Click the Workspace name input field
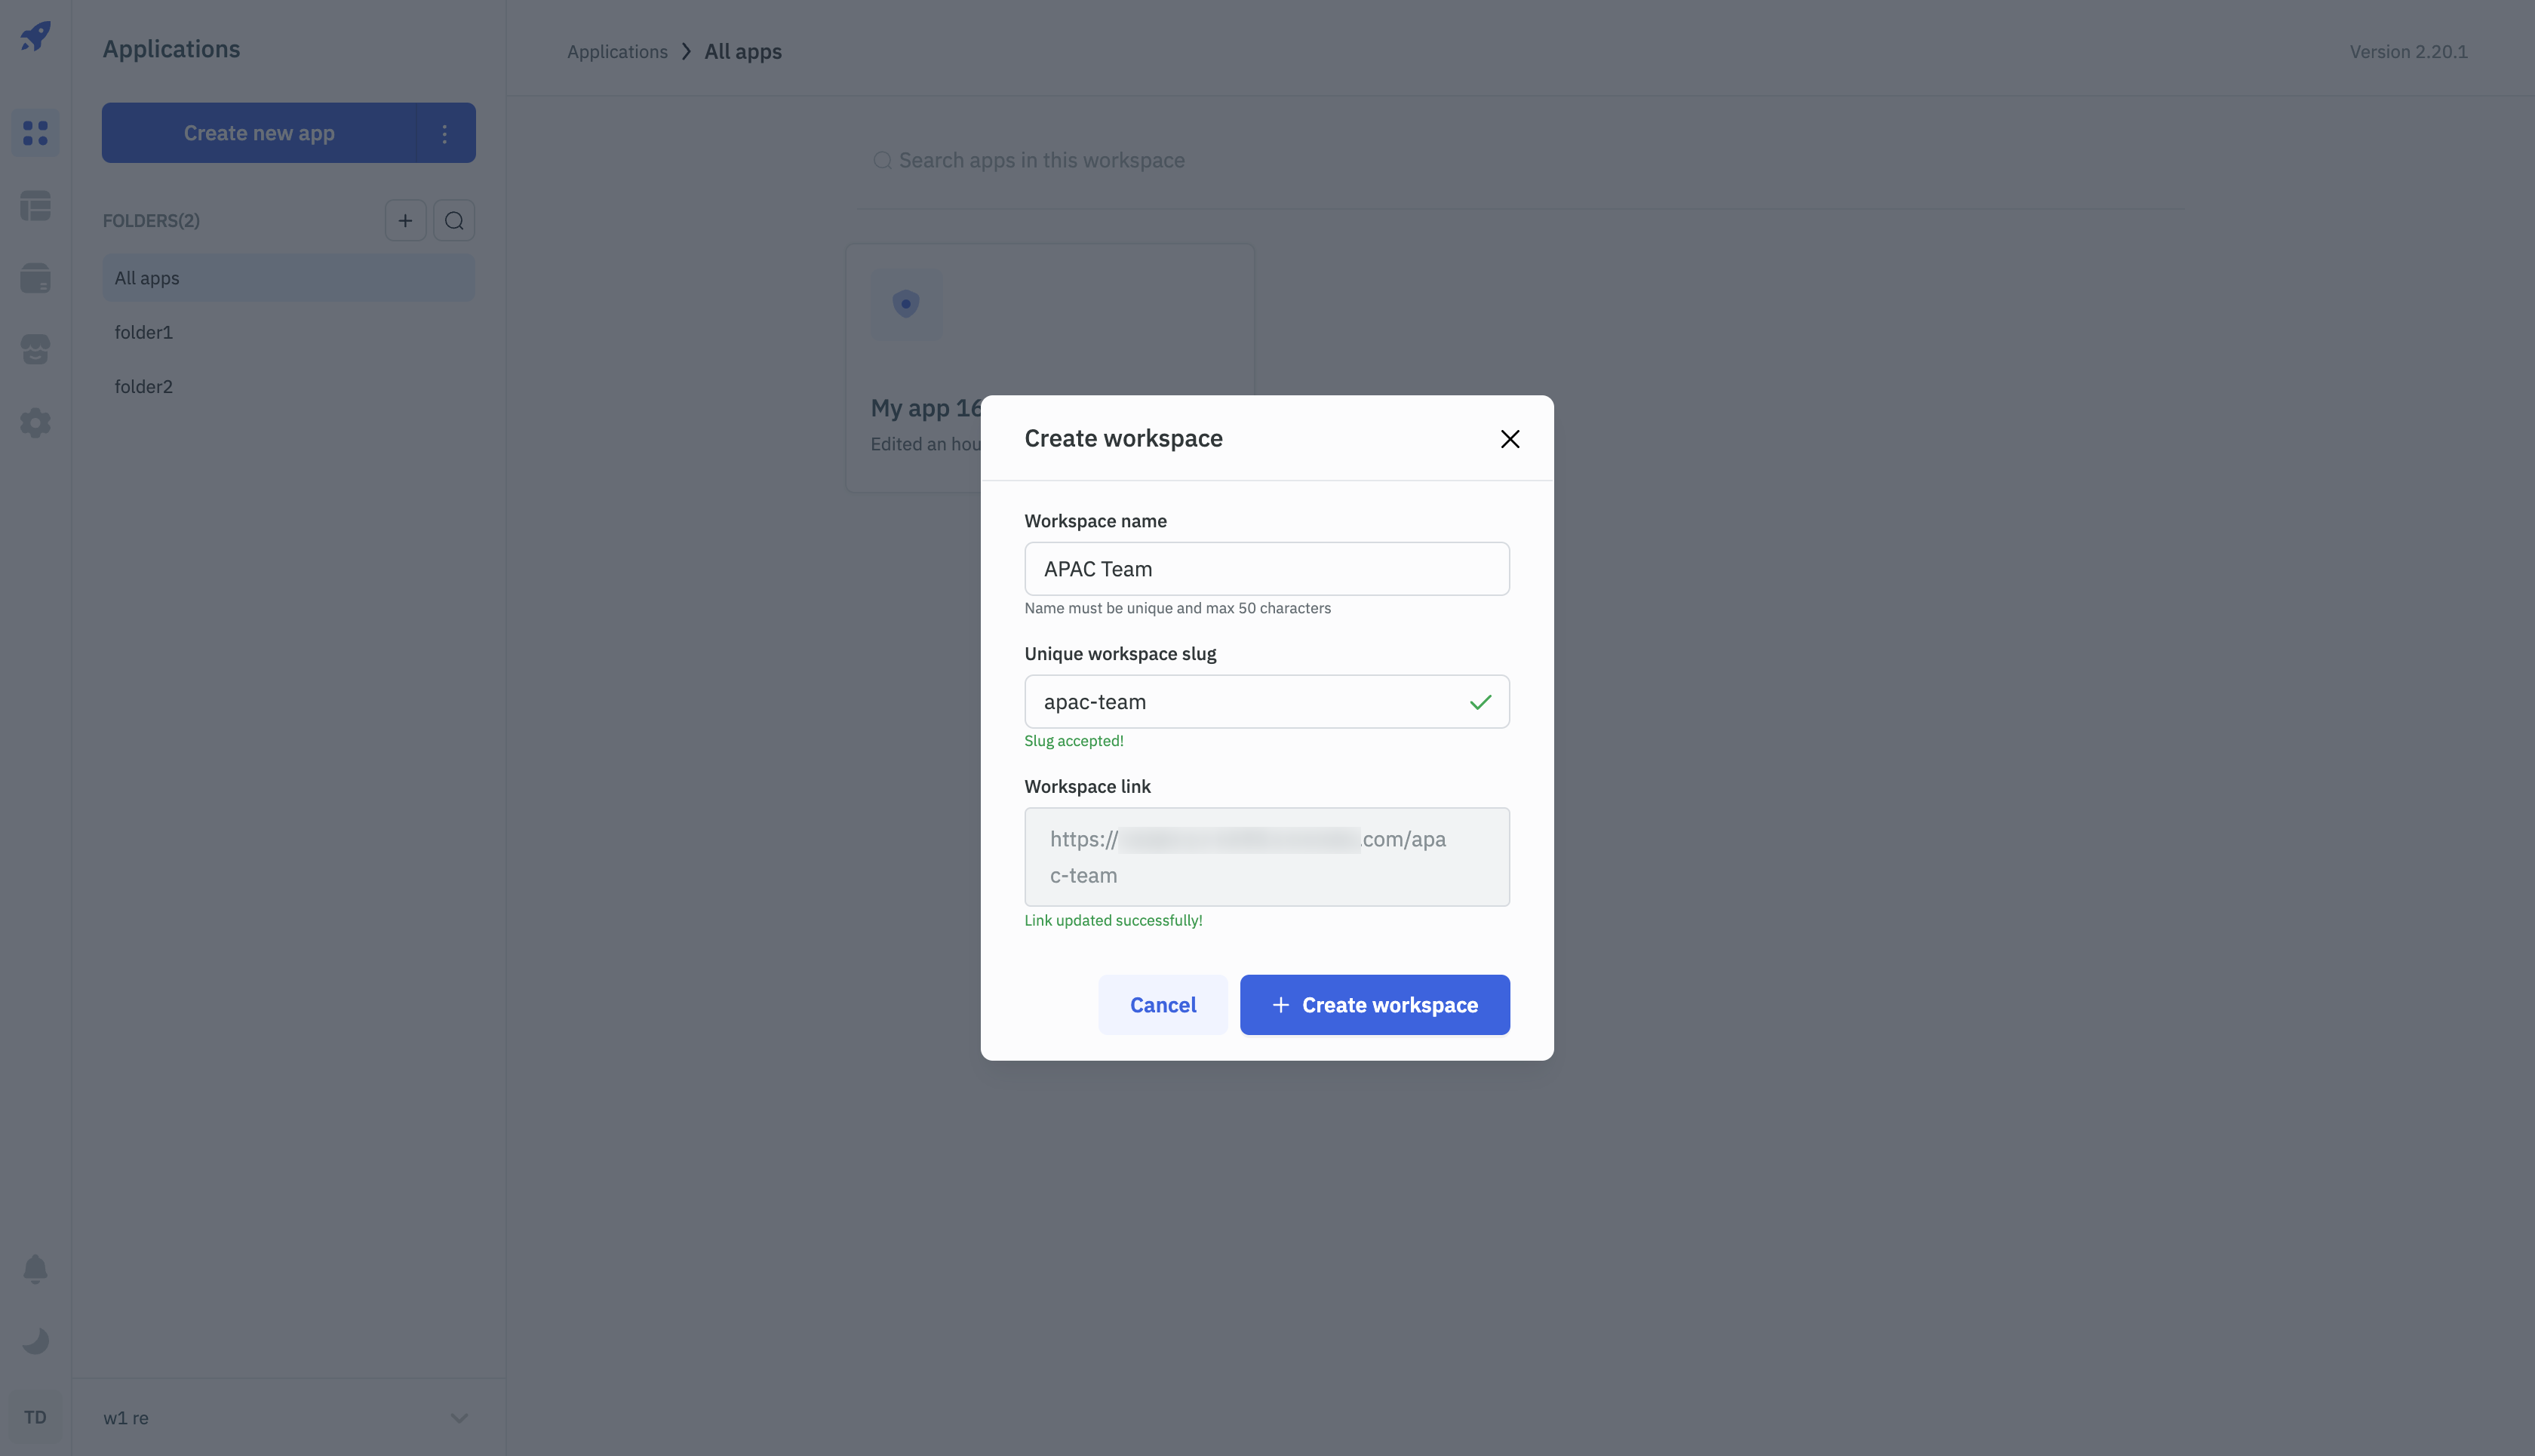This screenshot has width=2535, height=1456. tap(1267, 569)
